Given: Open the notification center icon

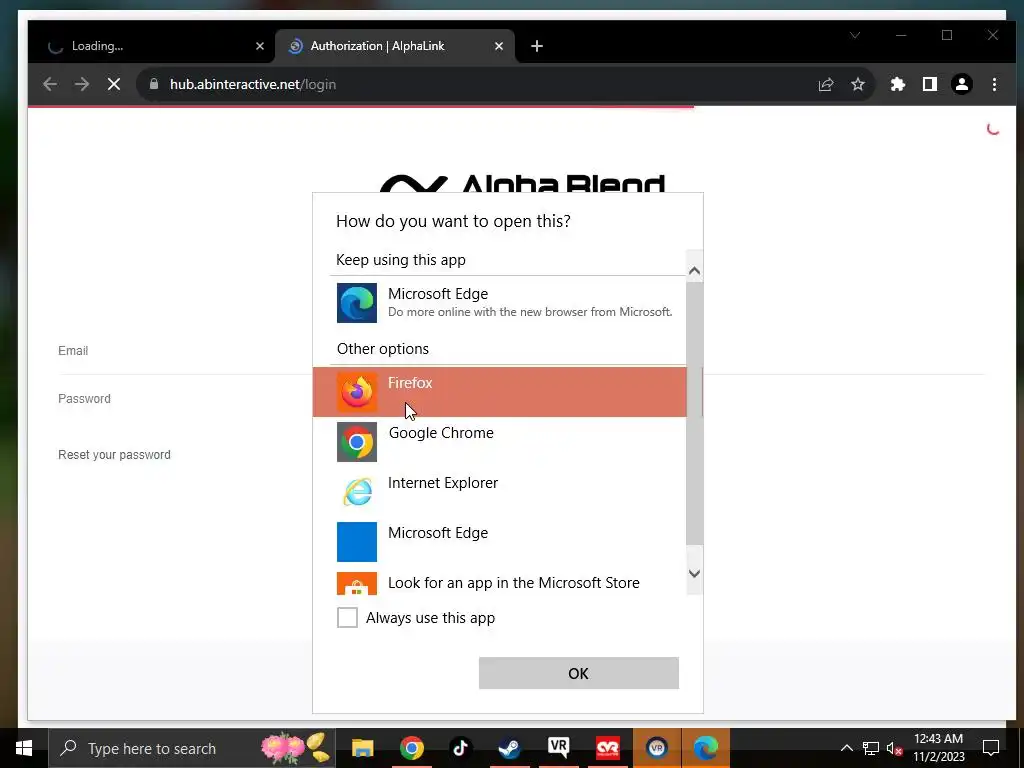Looking at the screenshot, I should click(x=991, y=748).
